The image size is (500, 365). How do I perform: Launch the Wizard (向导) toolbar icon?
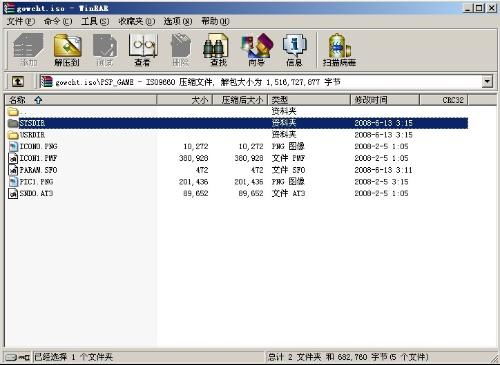[x=256, y=49]
